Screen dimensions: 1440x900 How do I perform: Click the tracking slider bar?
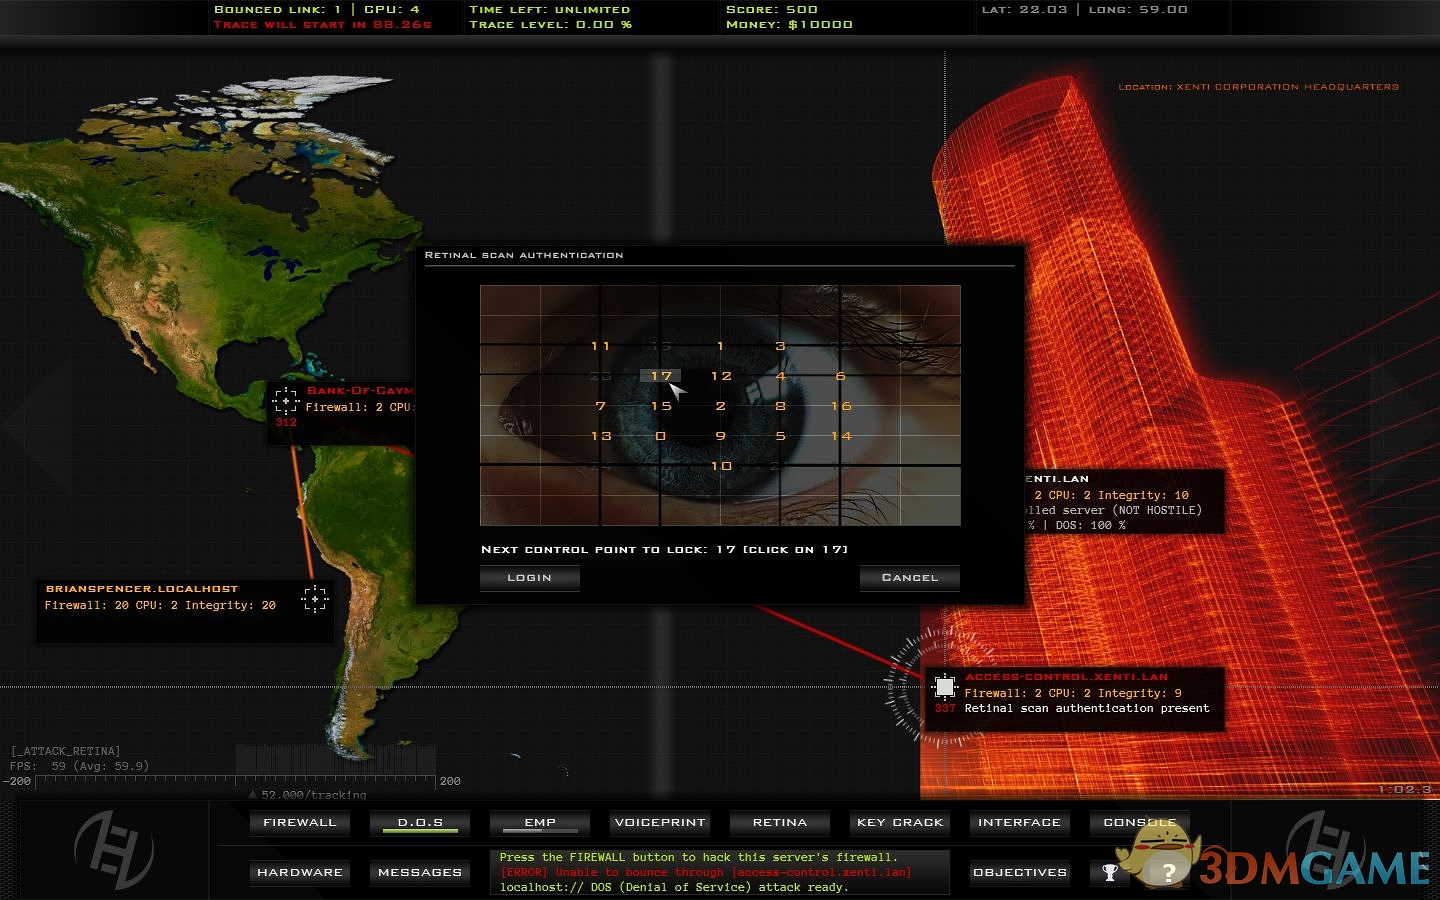click(236, 781)
